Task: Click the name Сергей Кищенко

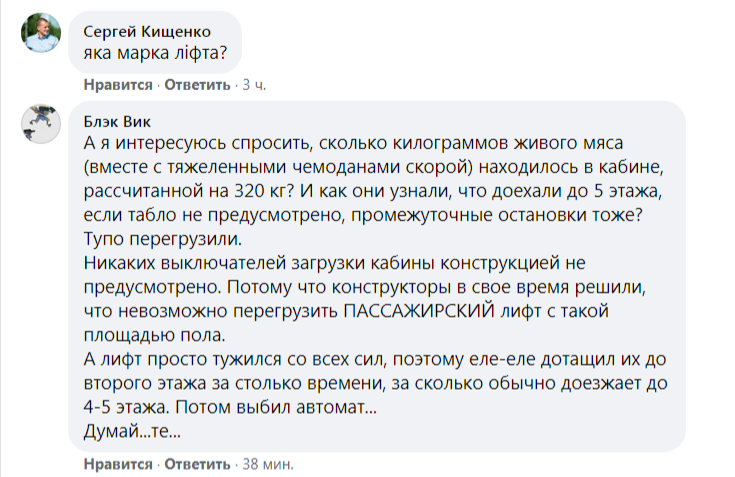Action: pos(142,30)
